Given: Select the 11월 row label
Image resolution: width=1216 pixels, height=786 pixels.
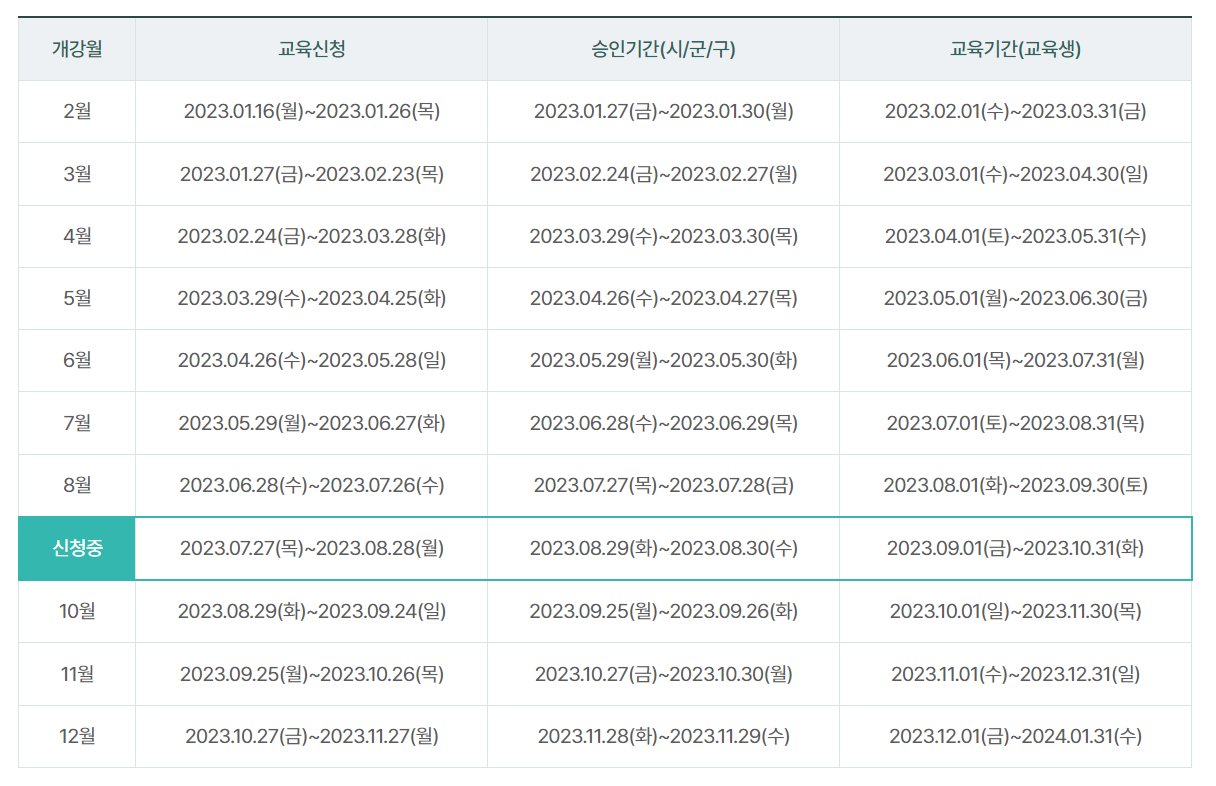Looking at the screenshot, I should coord(77,673).
